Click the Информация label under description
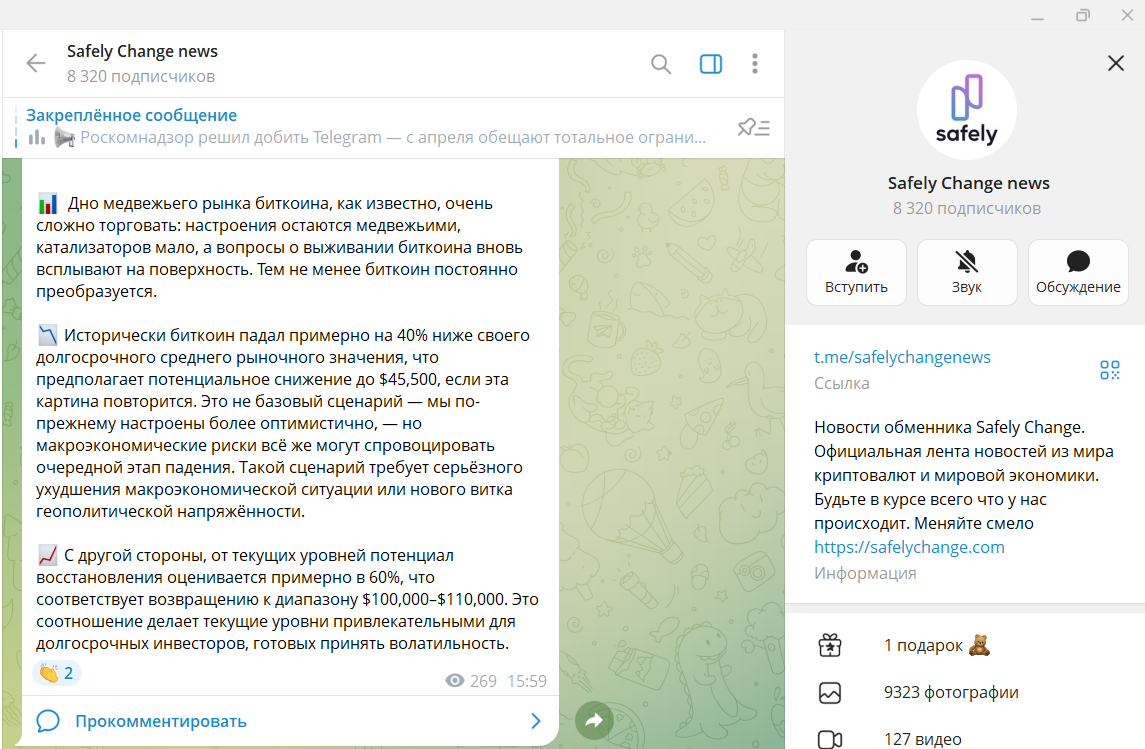This screenshot has width=1145, height=749. [x=865, y=573]
